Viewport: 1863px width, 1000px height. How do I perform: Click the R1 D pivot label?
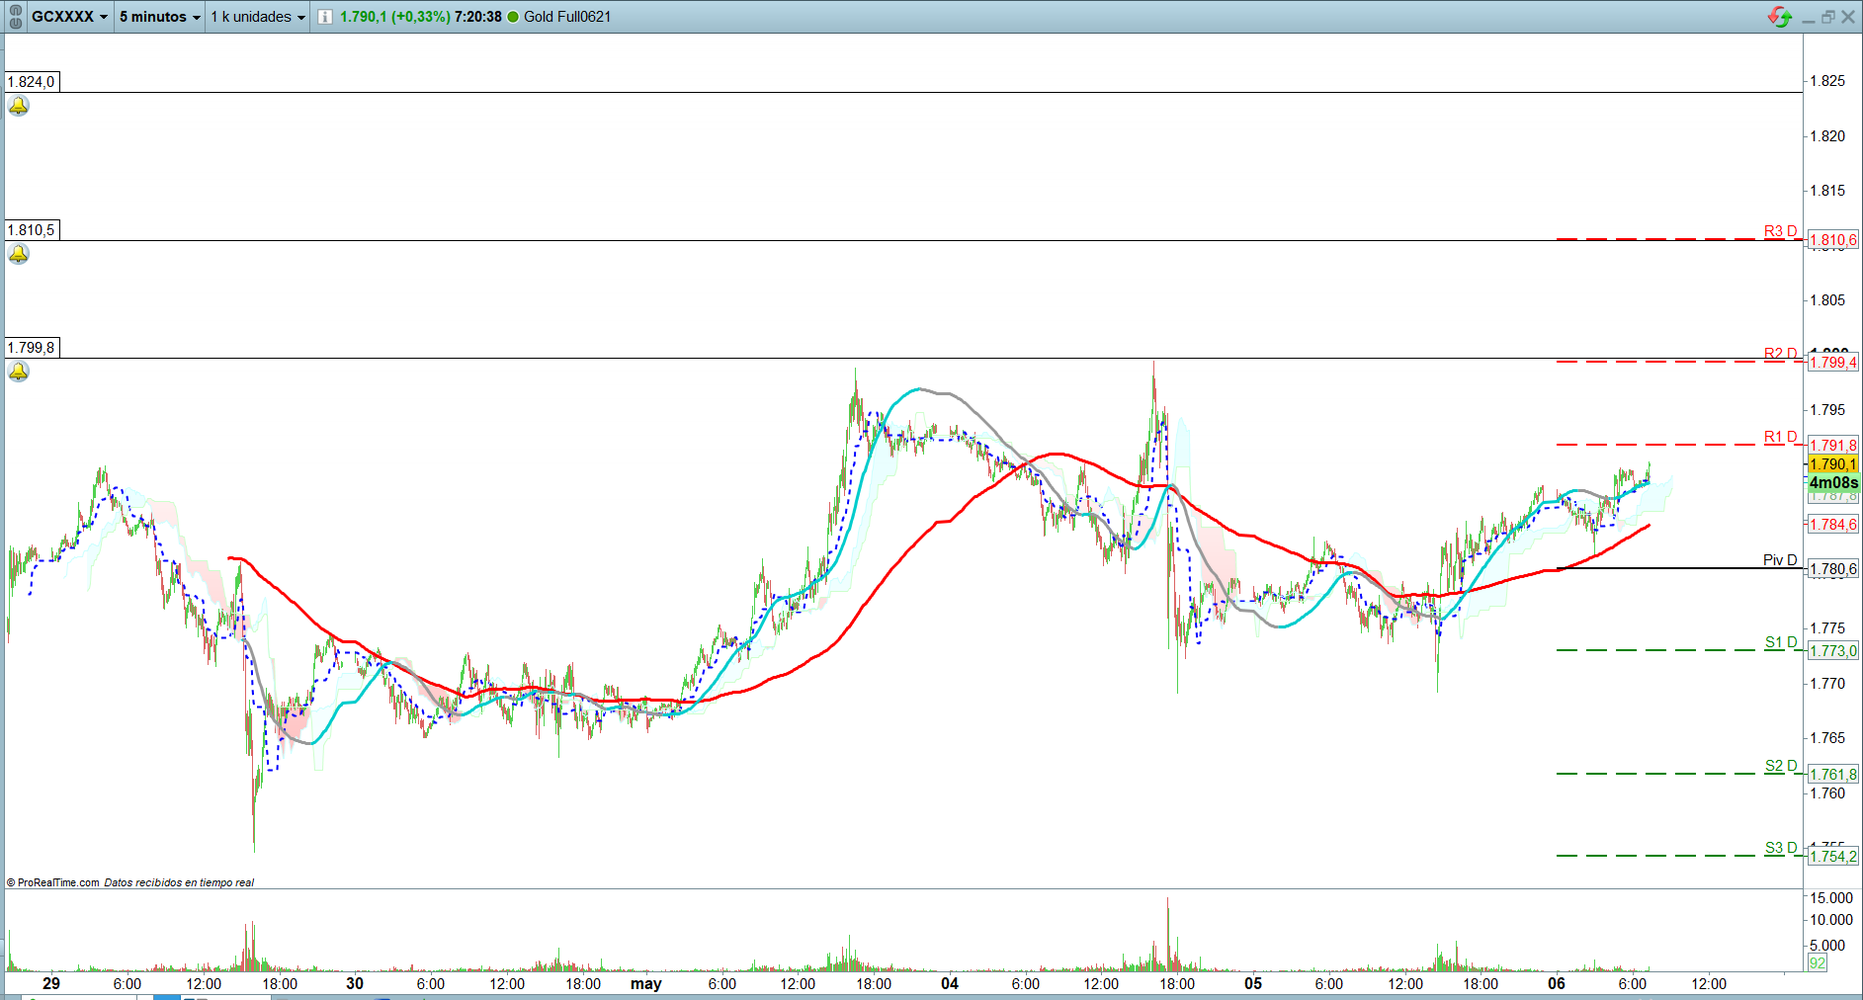point(1780,437)
